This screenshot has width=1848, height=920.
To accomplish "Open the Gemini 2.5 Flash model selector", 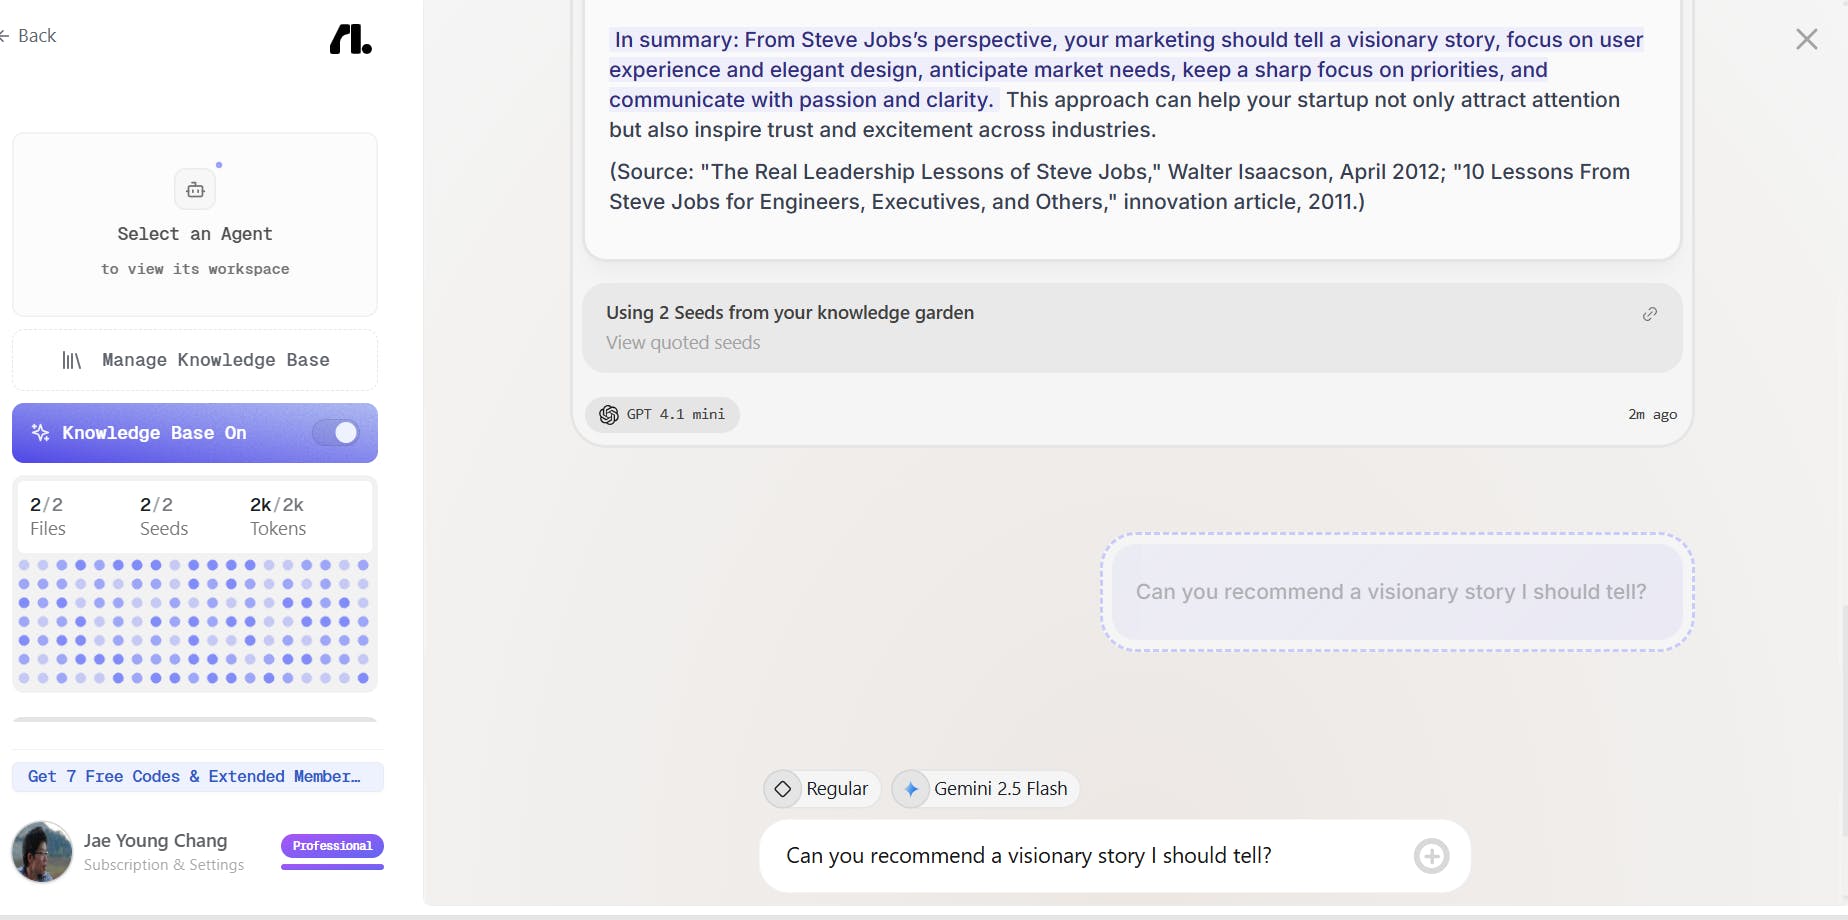I will [986, 789].
